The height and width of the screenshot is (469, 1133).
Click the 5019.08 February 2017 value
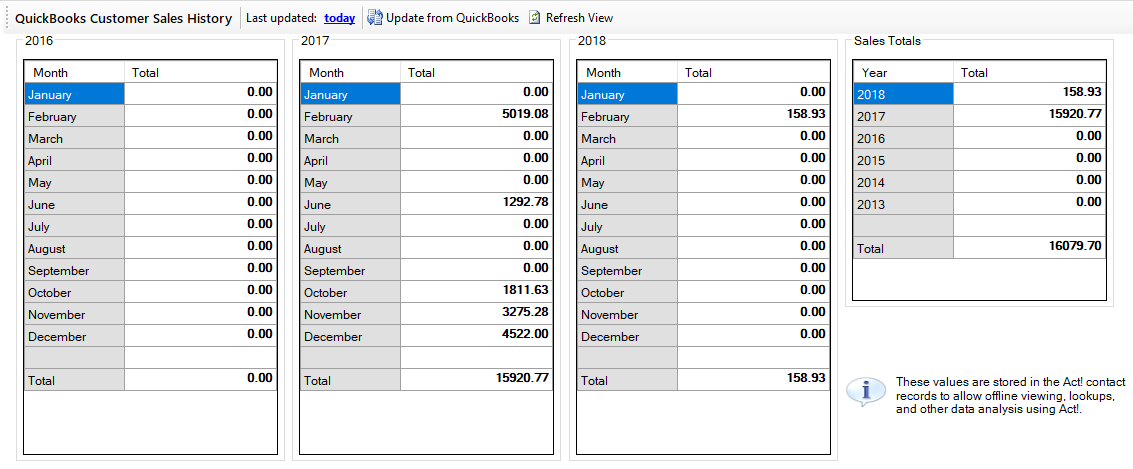[525, 114]
